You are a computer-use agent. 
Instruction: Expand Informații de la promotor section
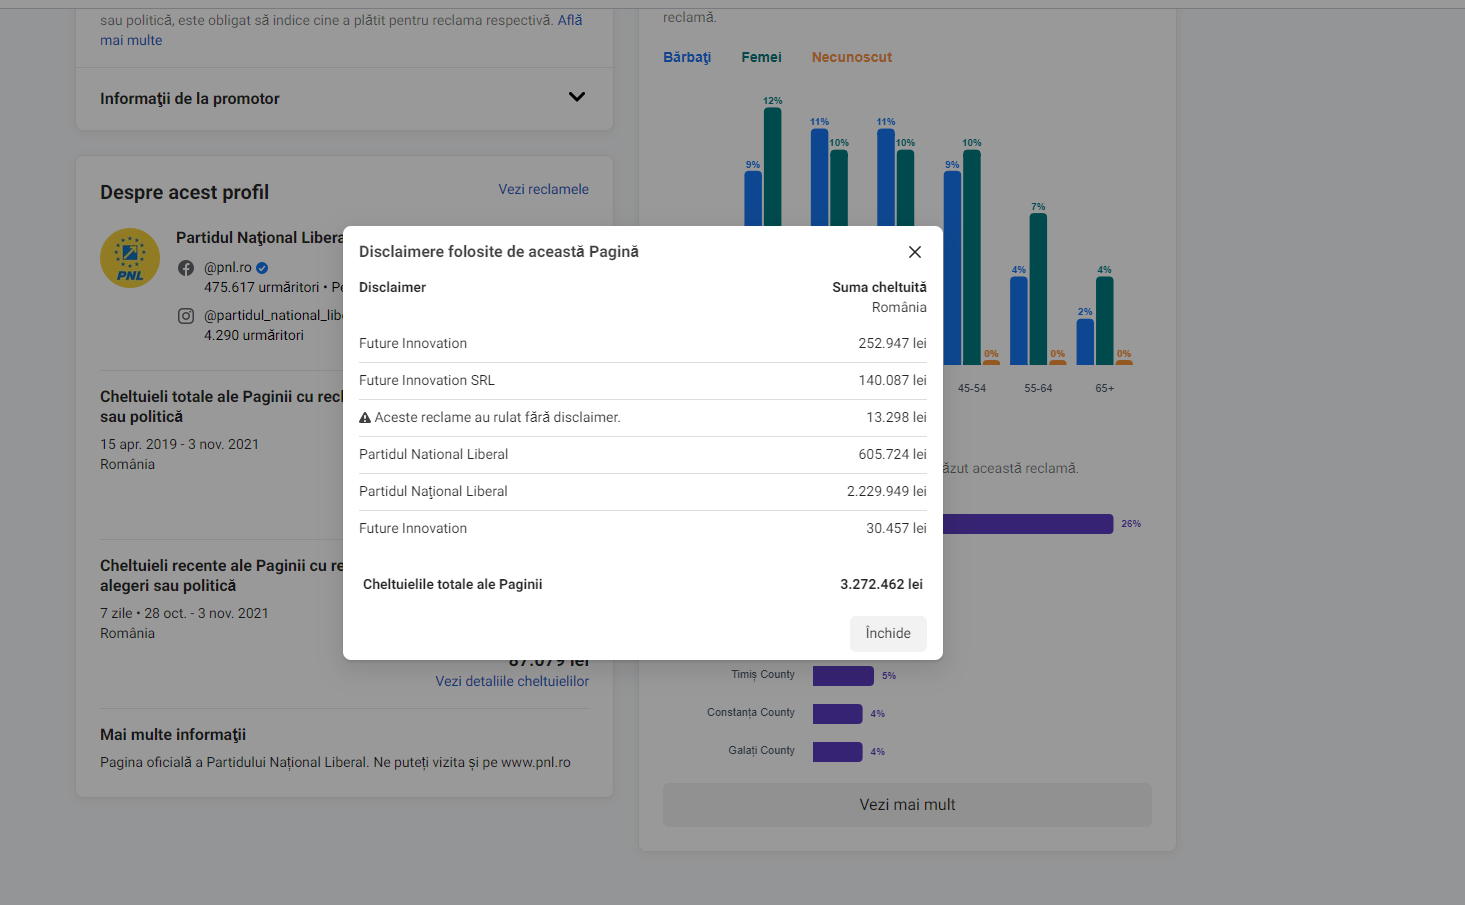coord(576,97)
